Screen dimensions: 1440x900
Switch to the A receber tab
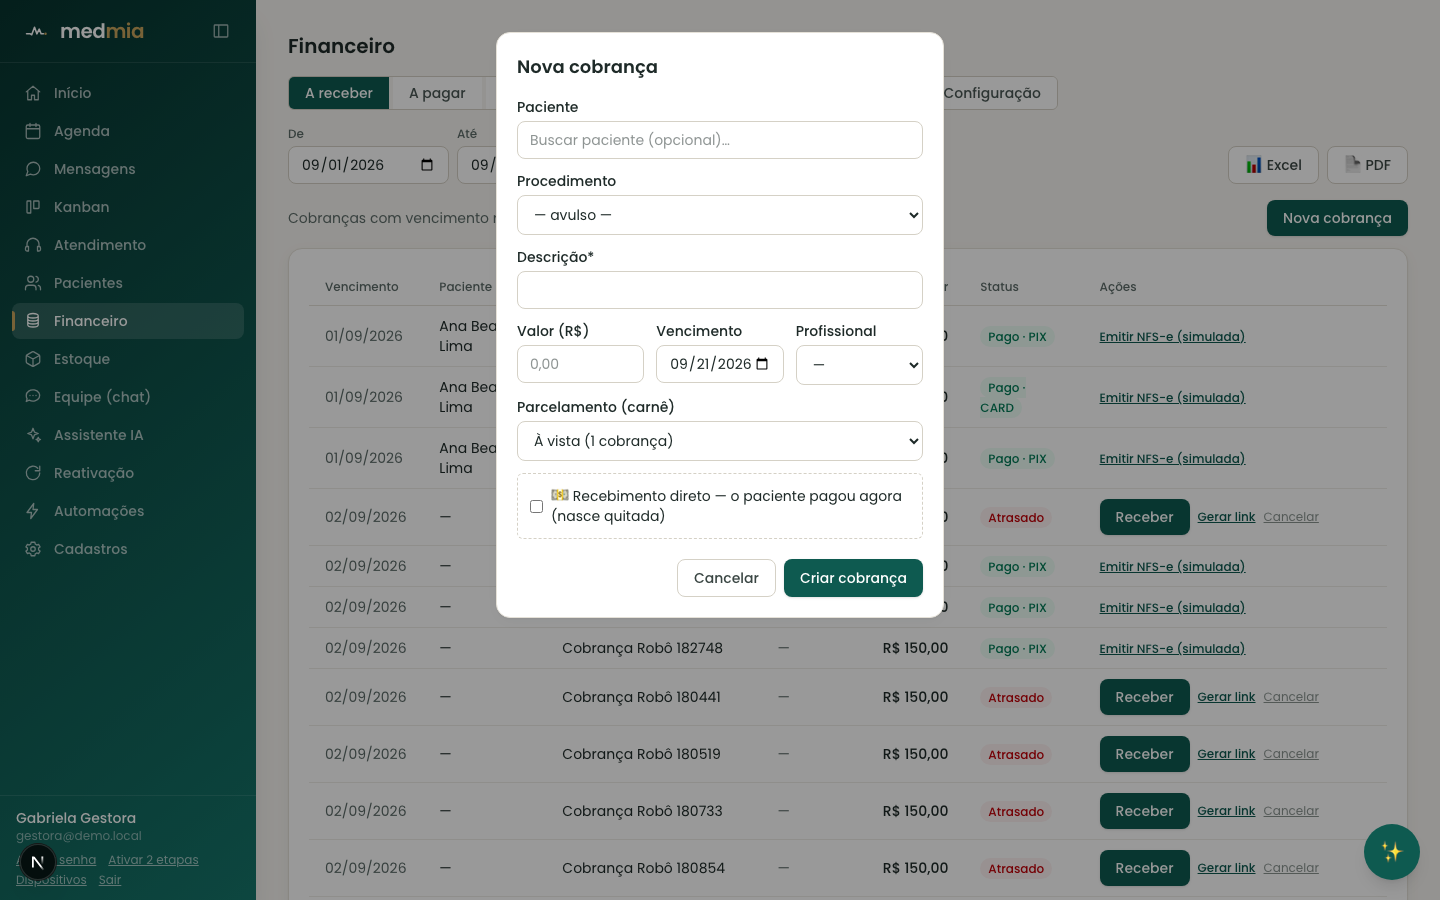[339, 93]
